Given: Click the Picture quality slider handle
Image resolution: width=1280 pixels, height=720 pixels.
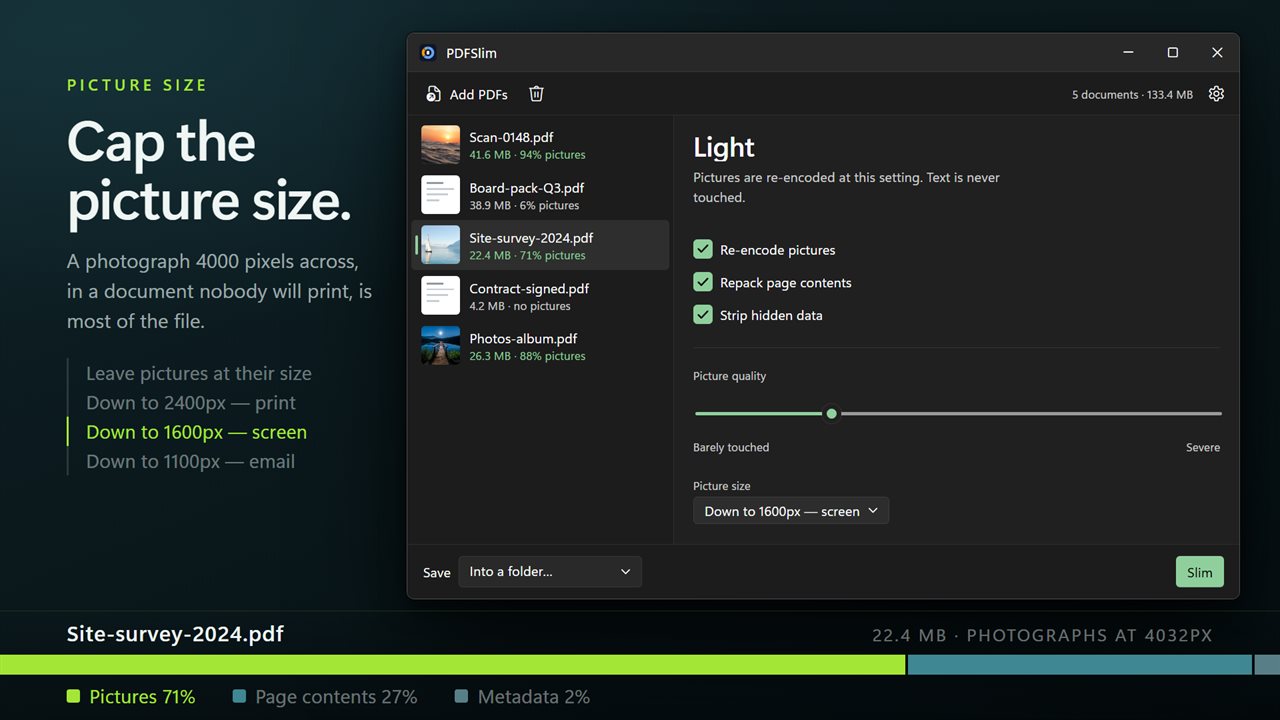Looking at the screenshot, I should (831, 413).
